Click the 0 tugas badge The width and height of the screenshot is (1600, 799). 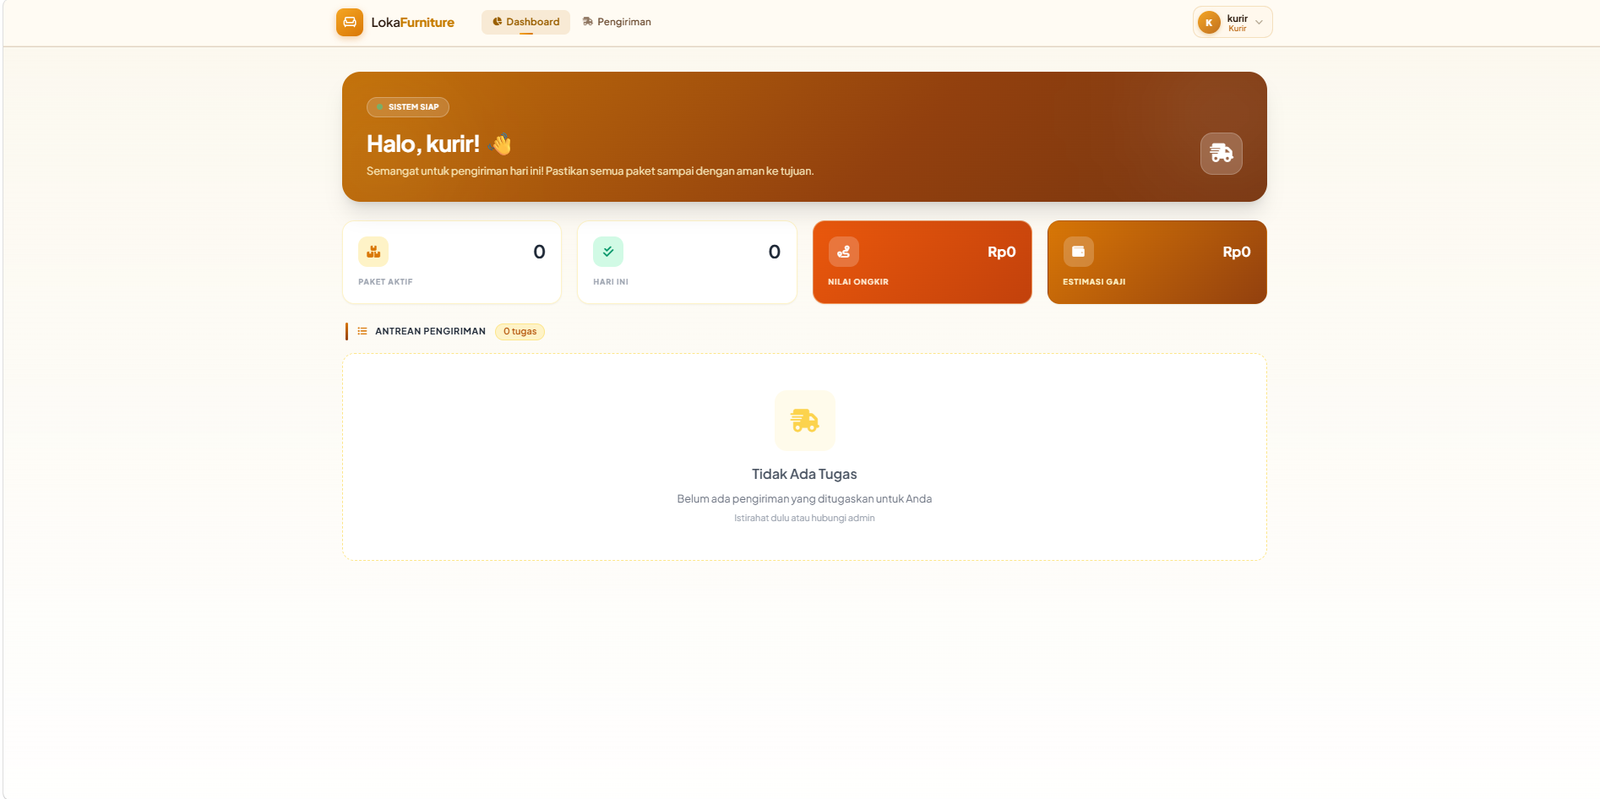click(520, 331)
